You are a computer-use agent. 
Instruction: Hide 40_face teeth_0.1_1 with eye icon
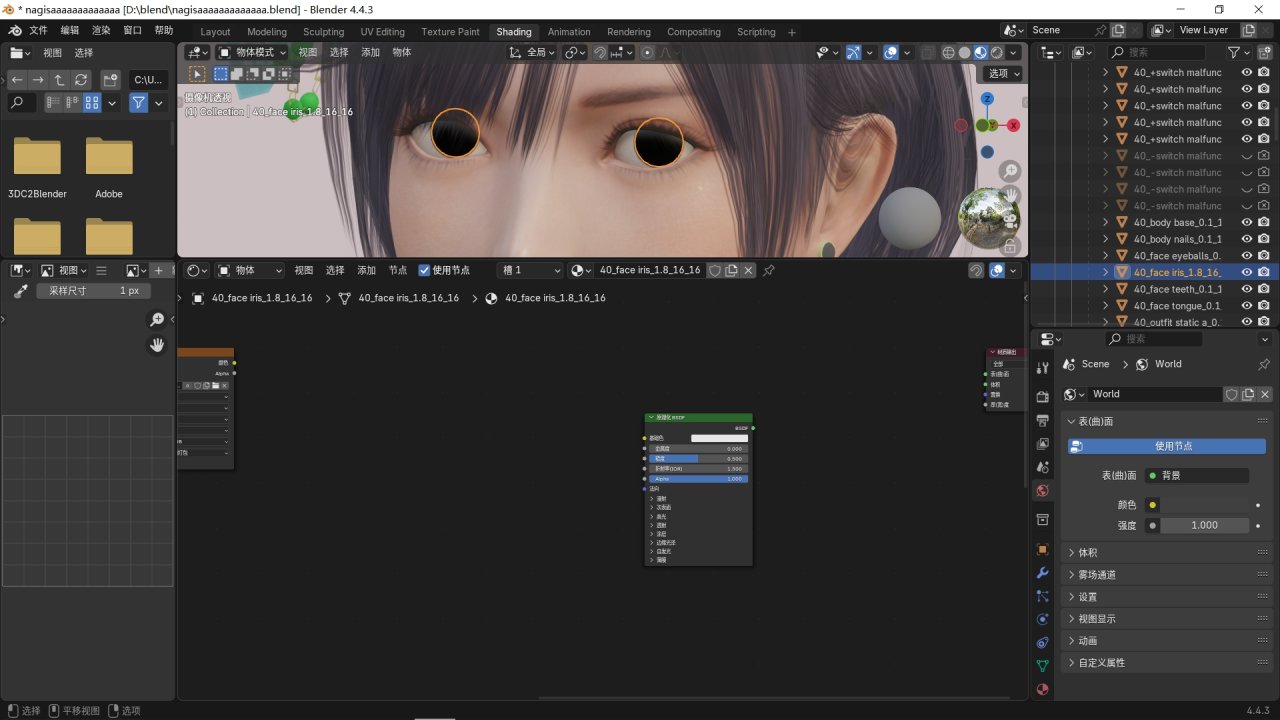1247,289
